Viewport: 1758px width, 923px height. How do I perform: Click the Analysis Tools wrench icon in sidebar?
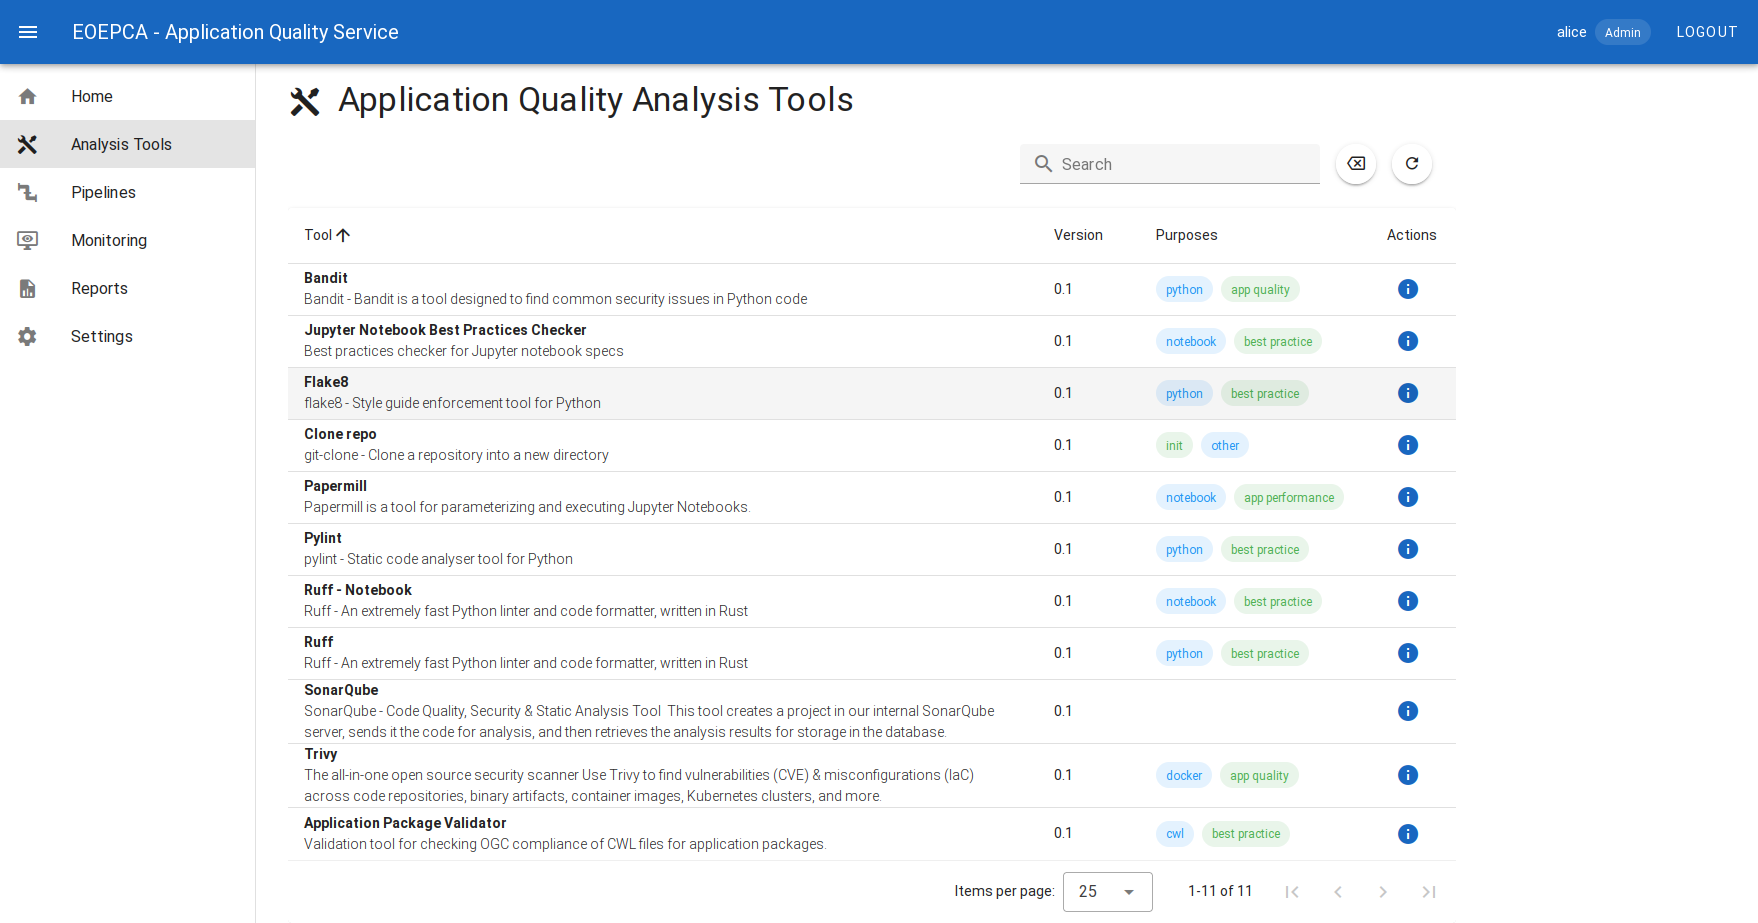point(28,144)
